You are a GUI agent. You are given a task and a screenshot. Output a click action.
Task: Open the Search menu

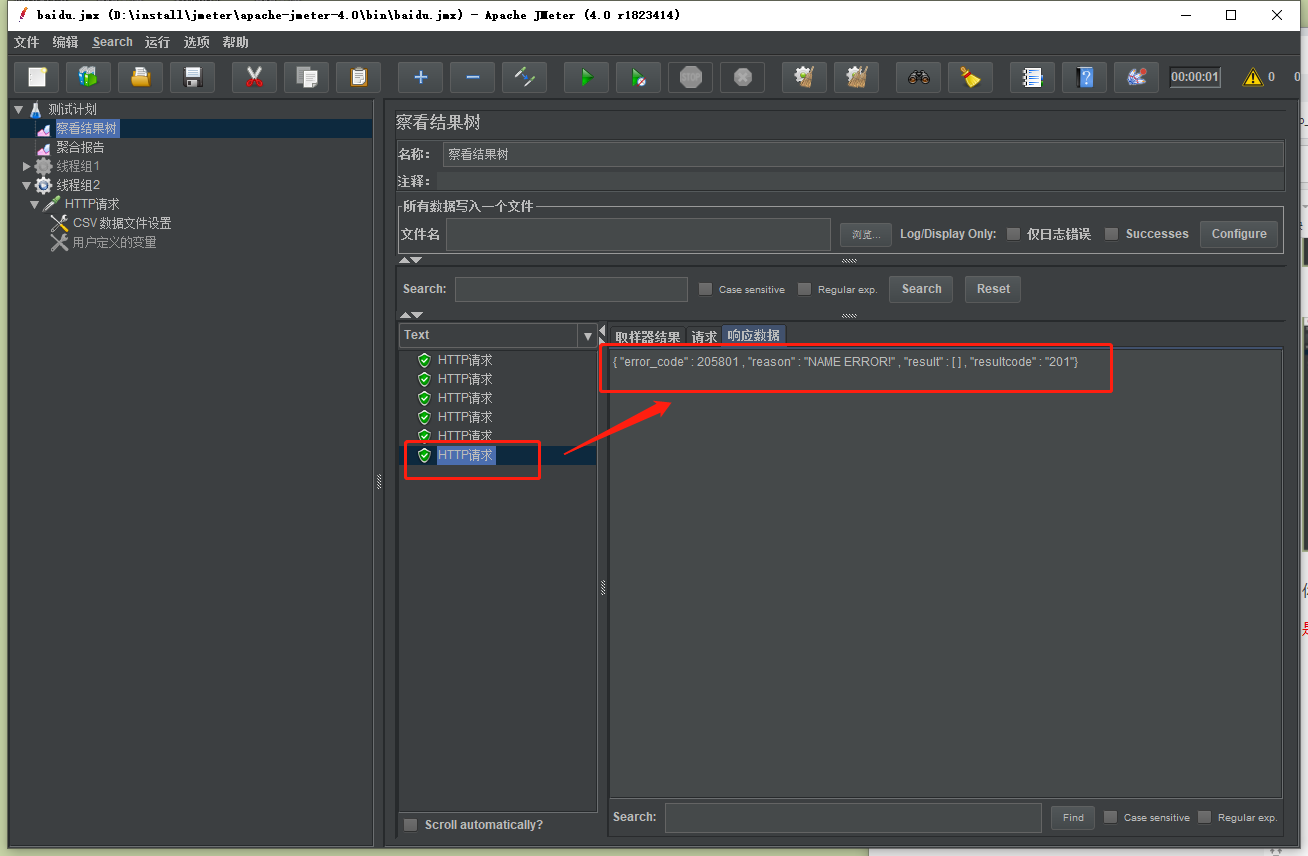[112, 42]
